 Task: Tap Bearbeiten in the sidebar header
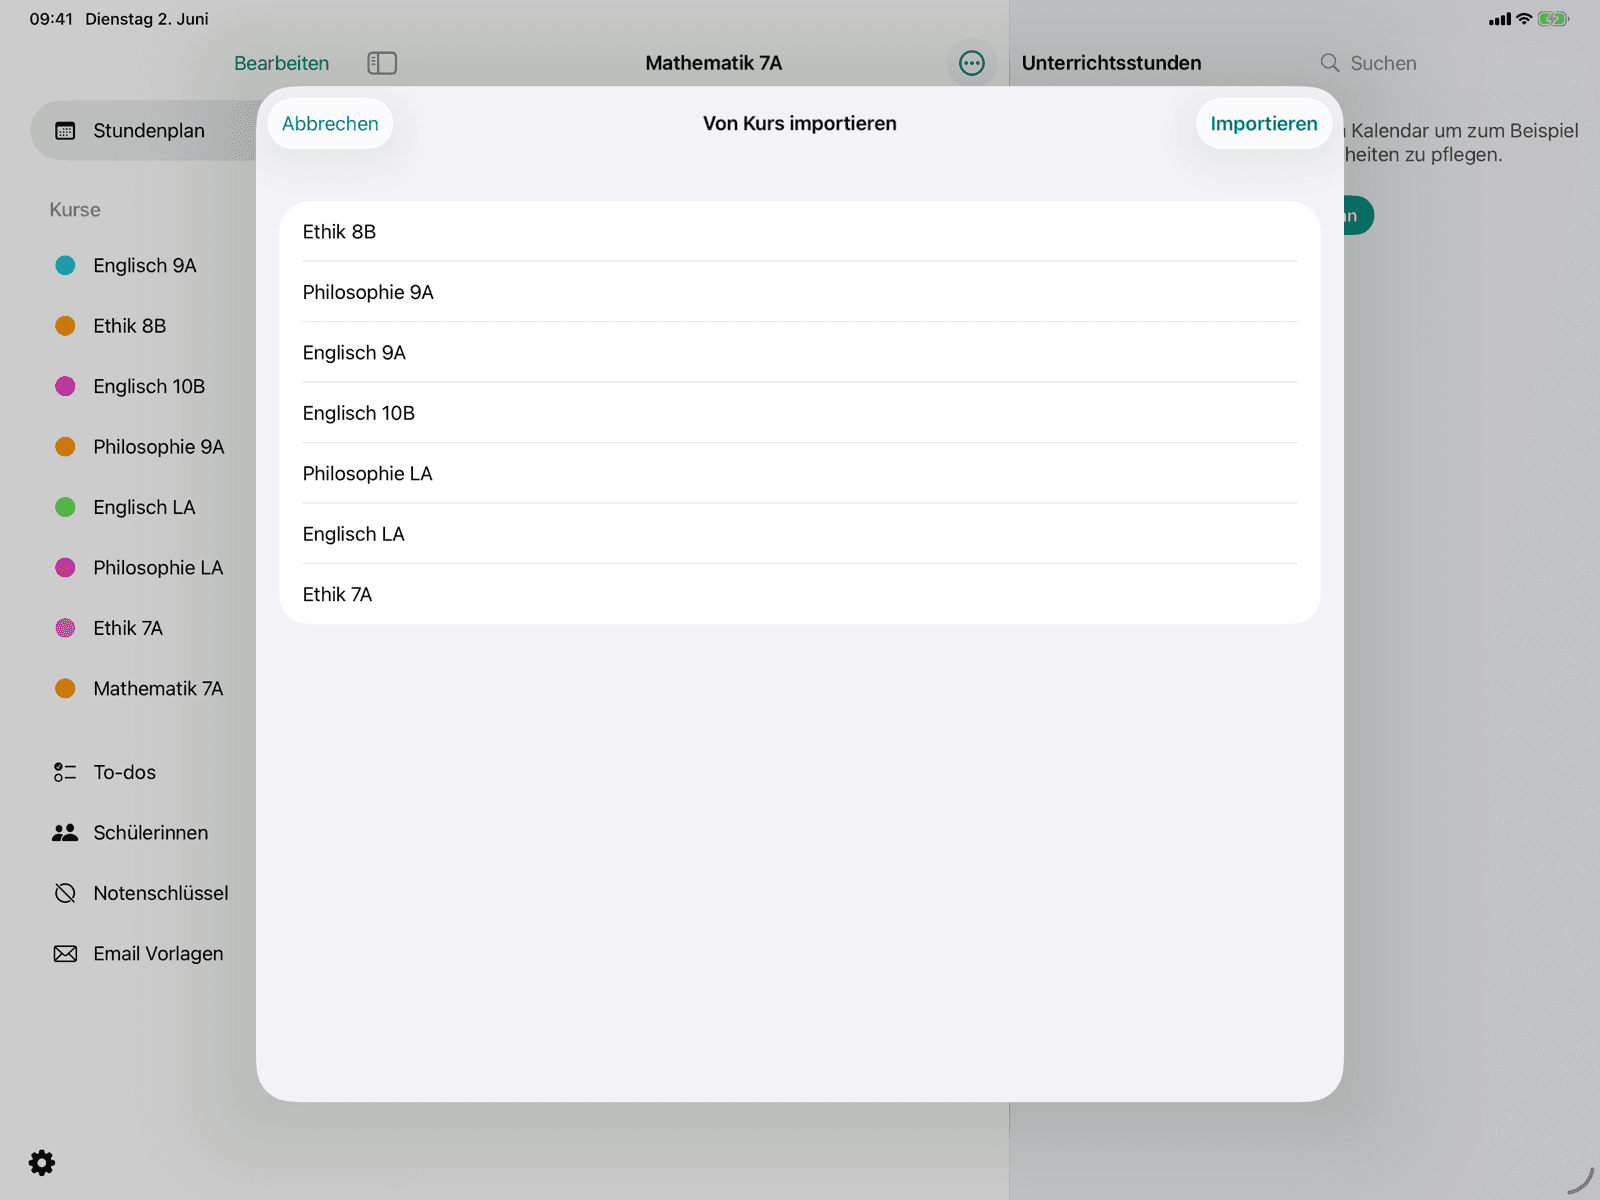[x=281, y=63]
